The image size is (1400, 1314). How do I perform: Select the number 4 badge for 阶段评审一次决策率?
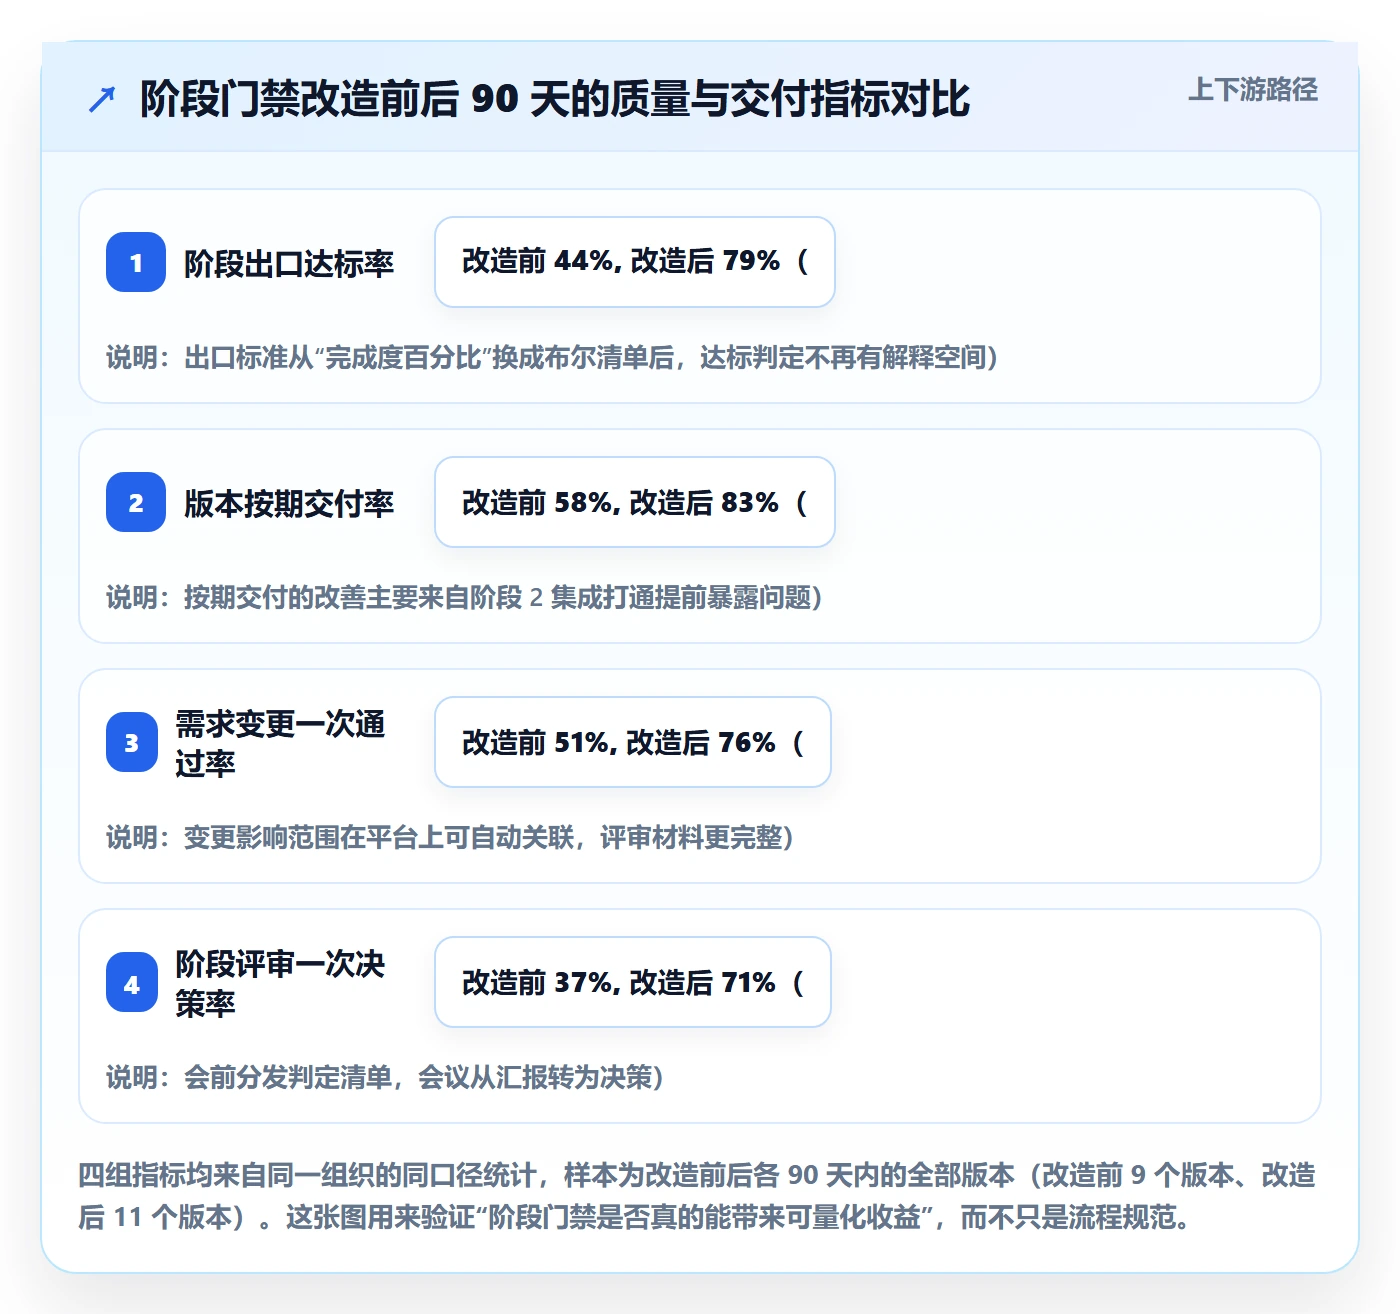click(132, 982)
